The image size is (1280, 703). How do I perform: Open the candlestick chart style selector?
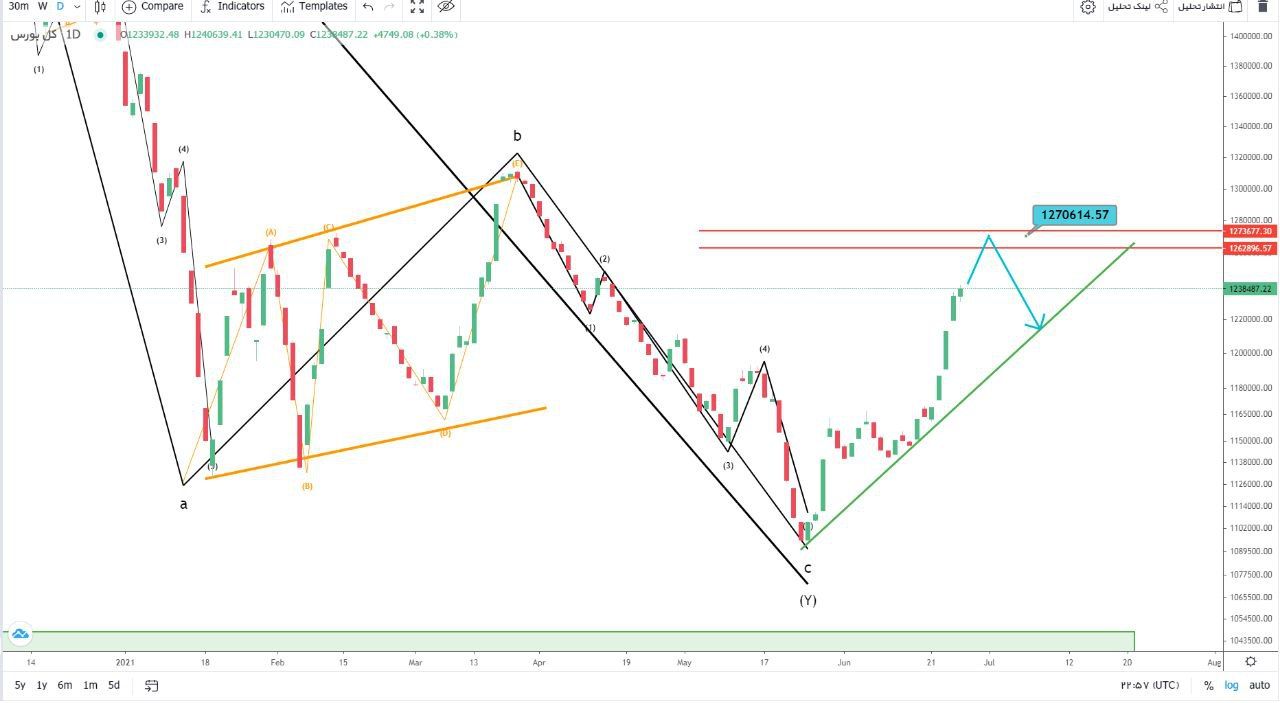(100, 7)
